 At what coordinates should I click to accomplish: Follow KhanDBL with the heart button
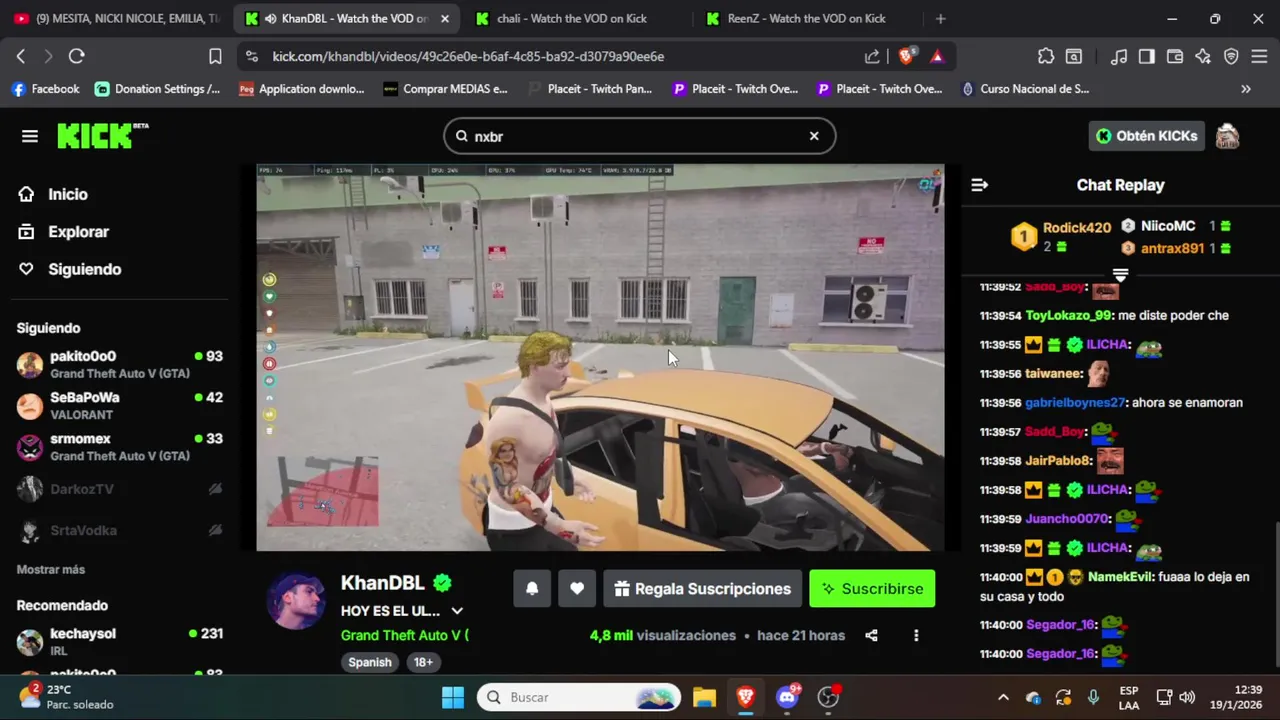[x=577, y=589]
